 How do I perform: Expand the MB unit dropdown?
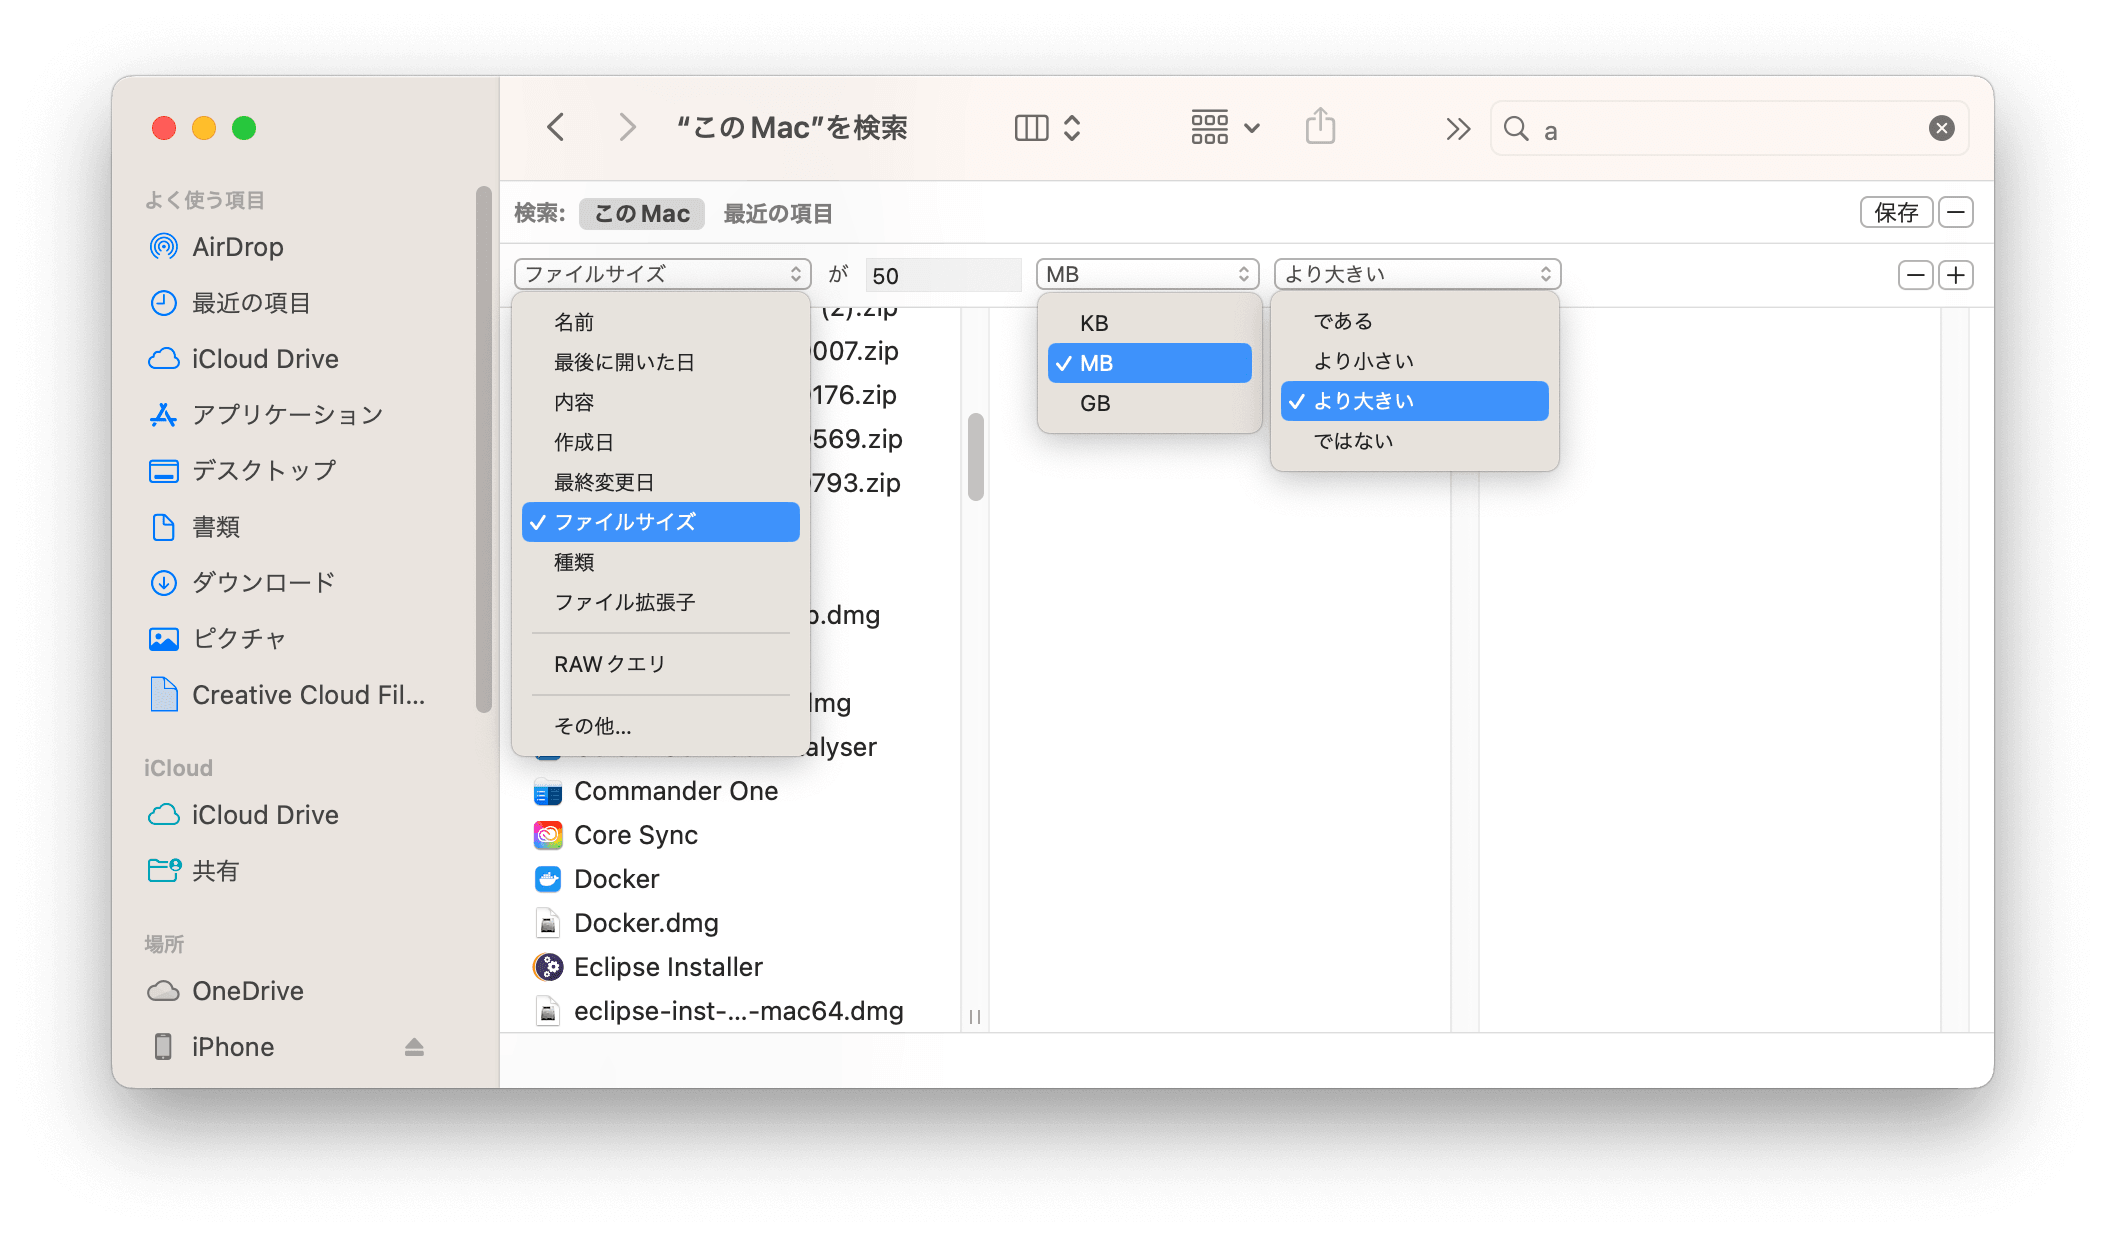(1147, 274)
